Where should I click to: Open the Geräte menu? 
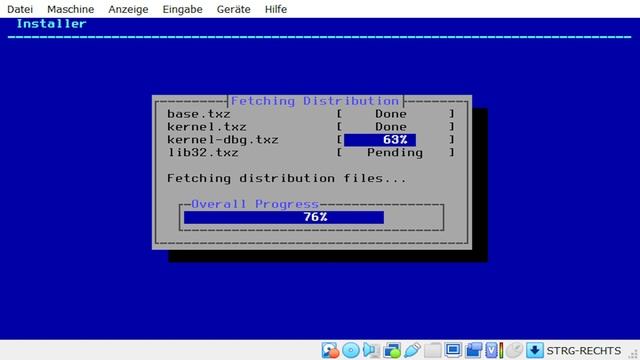coord(233,9)
